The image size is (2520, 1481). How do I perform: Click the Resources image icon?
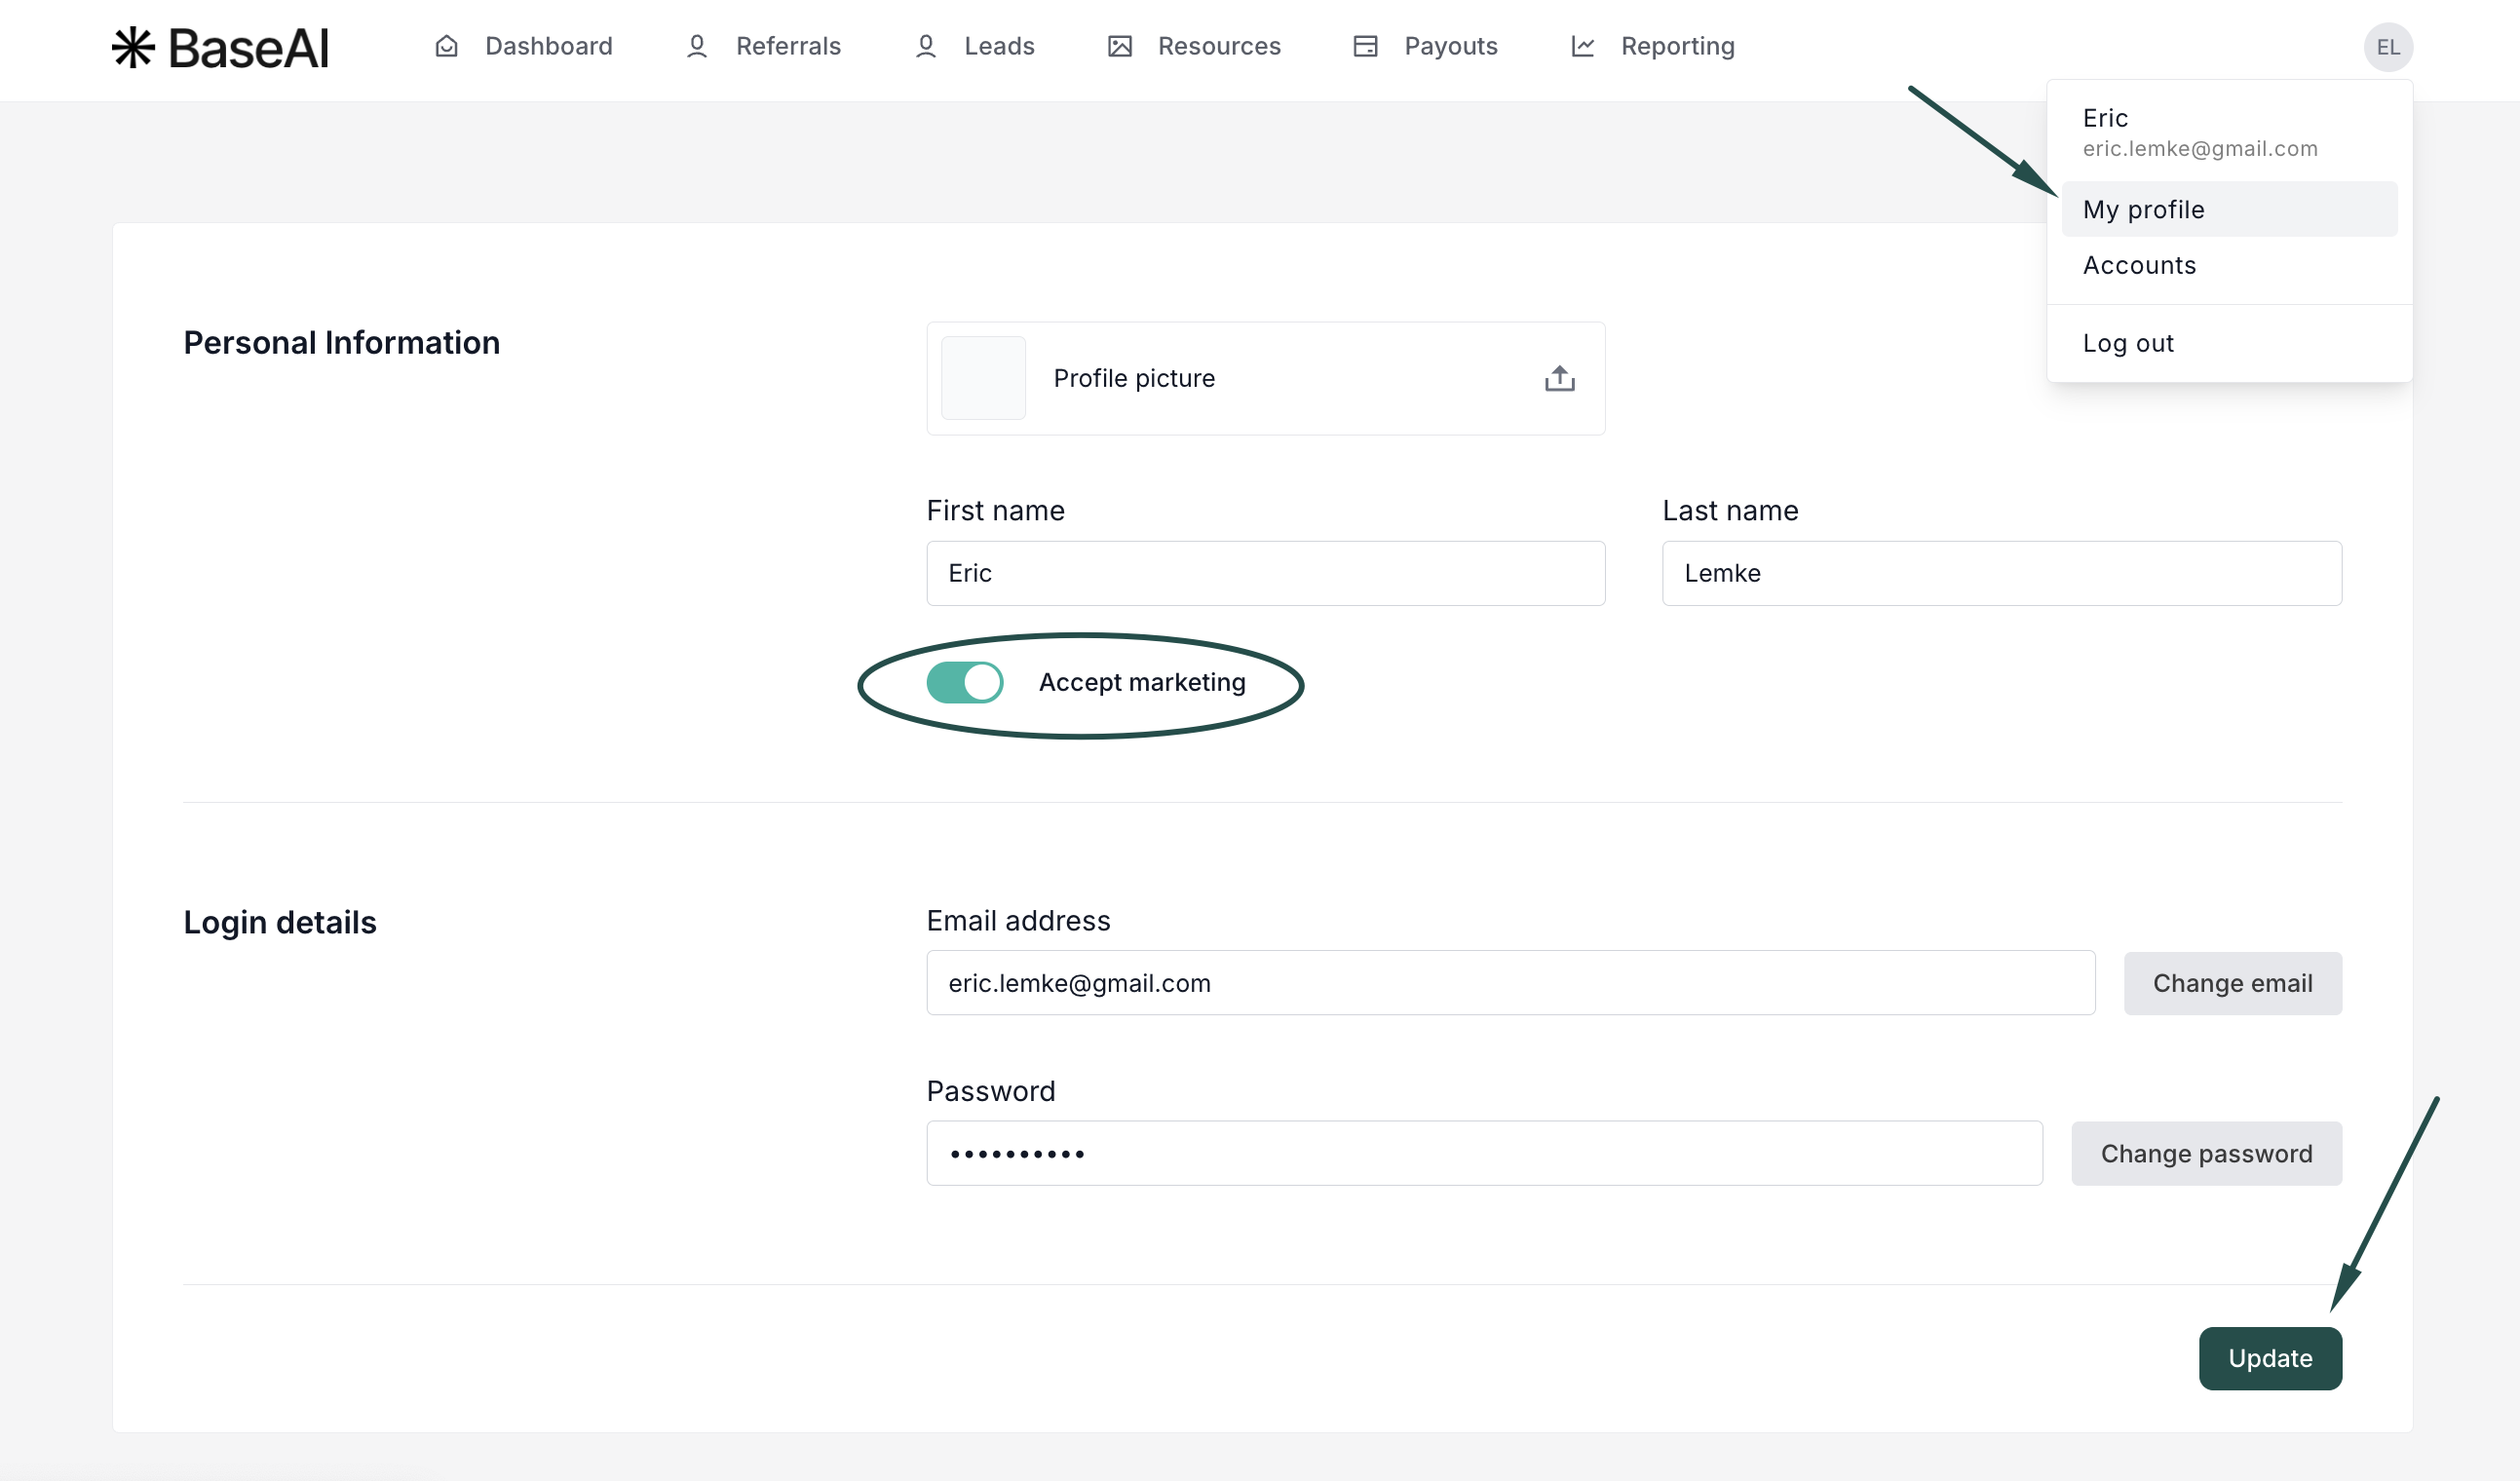click(1120, 47)
